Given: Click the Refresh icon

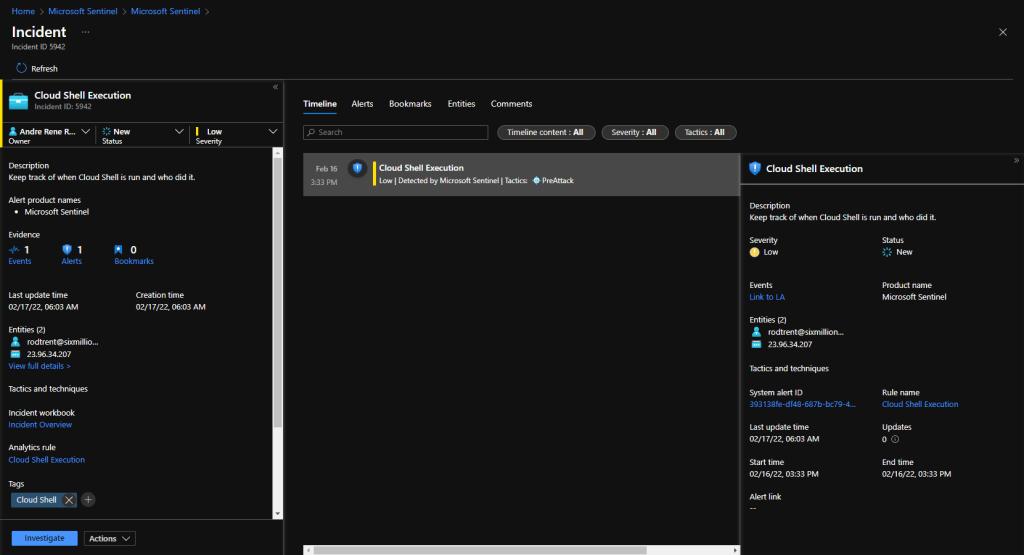Looking at the screenshot, I should pyautogui.click(x=22, y=68).
